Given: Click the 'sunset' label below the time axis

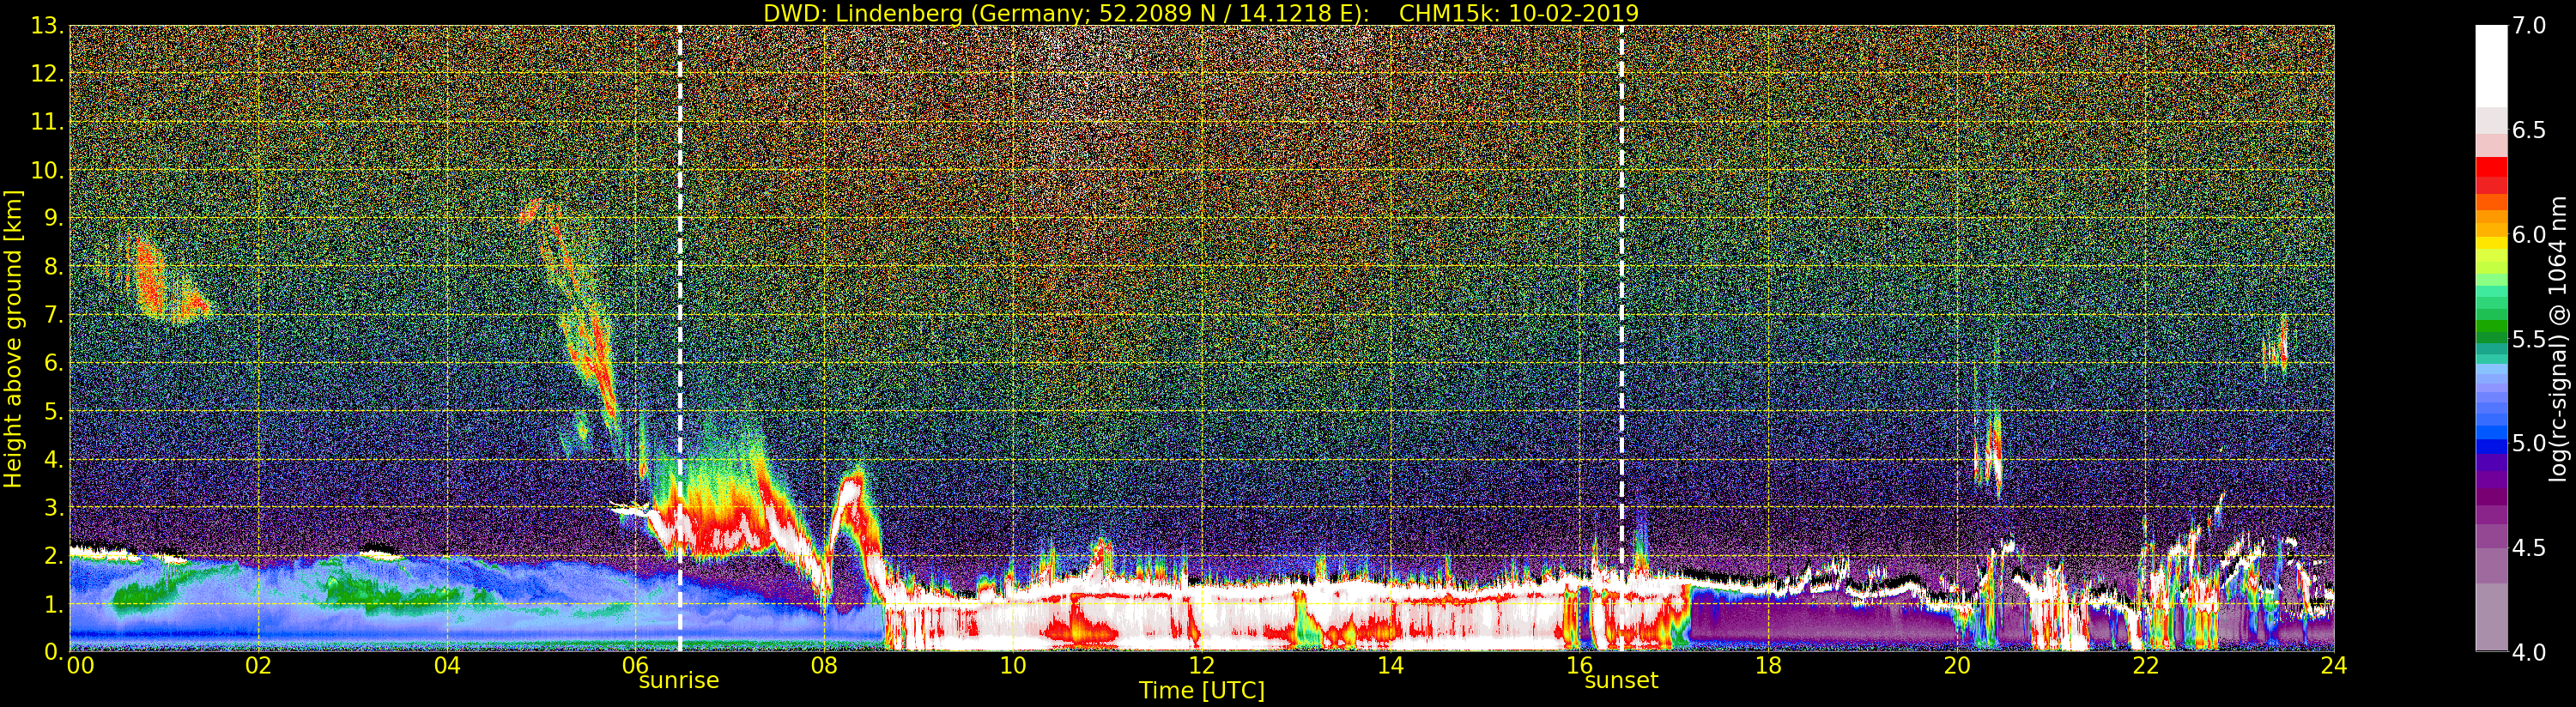Looking at the screenshot, I should tap(1621, 680).
